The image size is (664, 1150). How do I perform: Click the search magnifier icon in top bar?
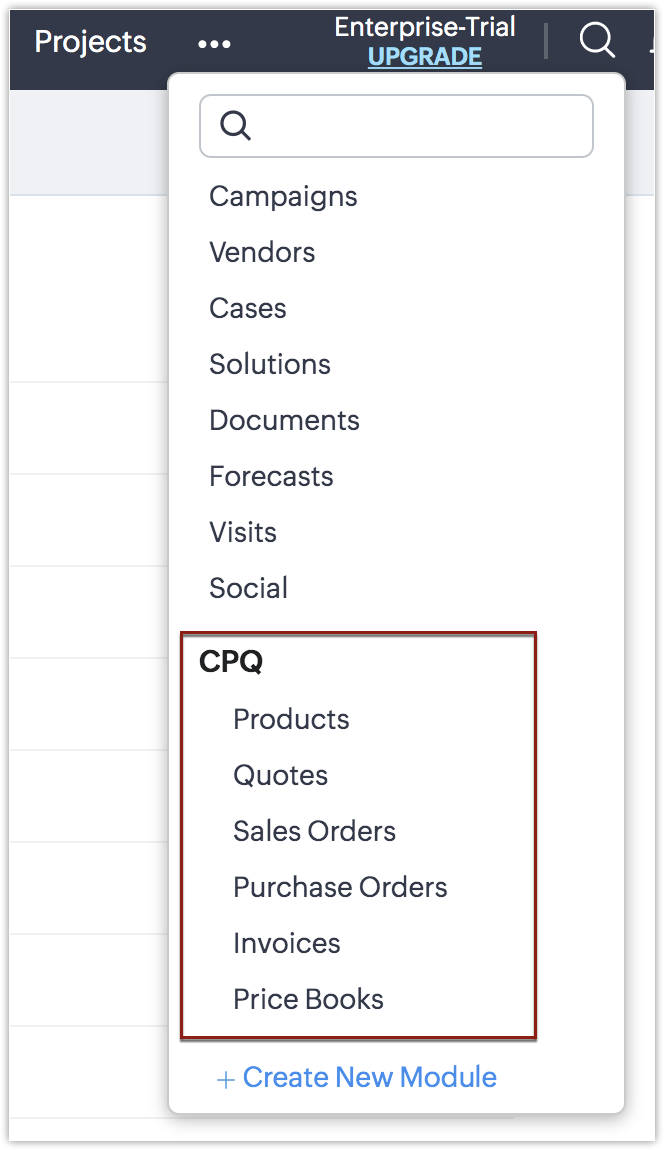(x=597, y=41)
